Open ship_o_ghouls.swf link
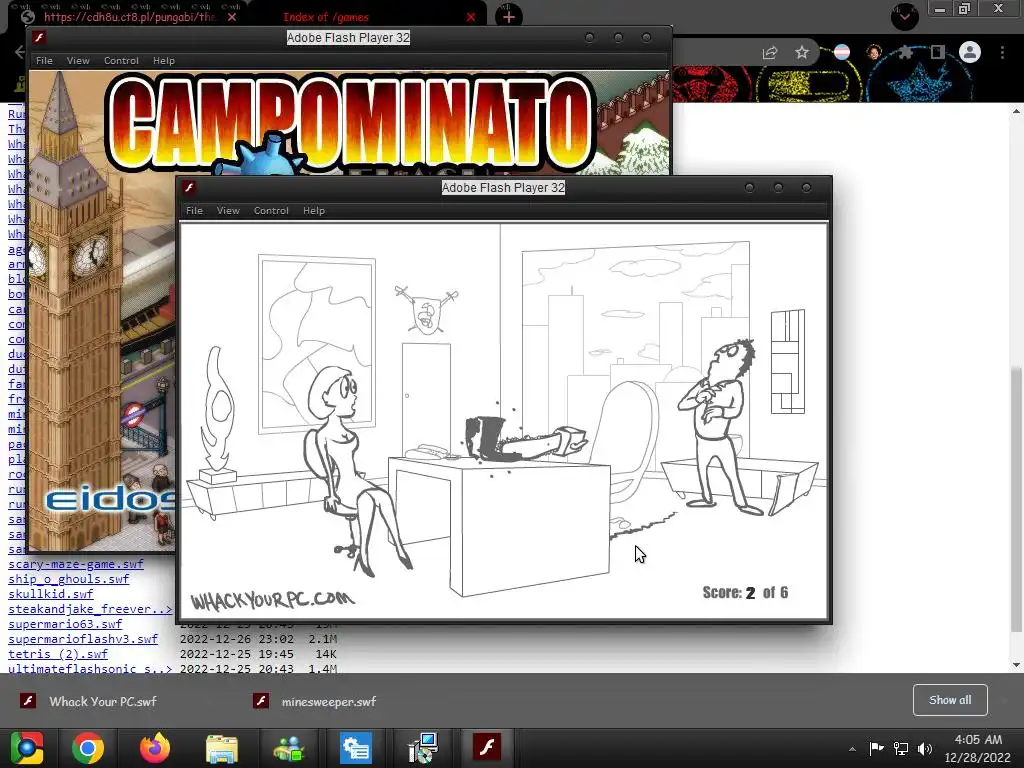1024x768 pixels. (x=69, y=579)
